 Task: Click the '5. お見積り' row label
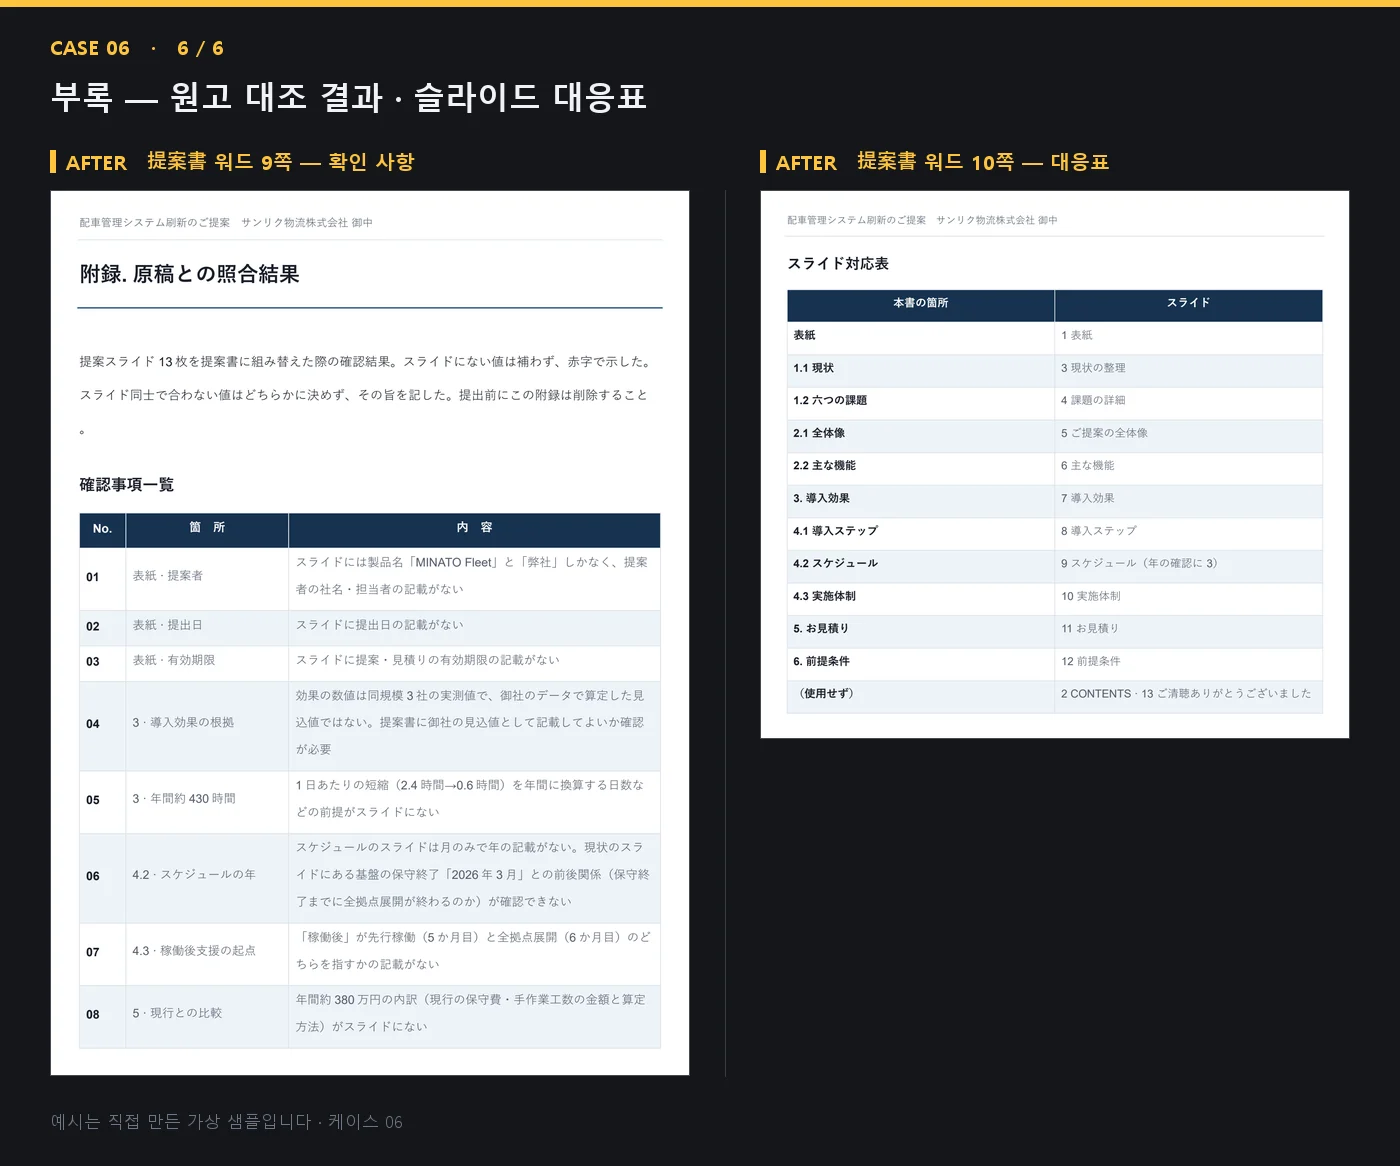[821, 629]
